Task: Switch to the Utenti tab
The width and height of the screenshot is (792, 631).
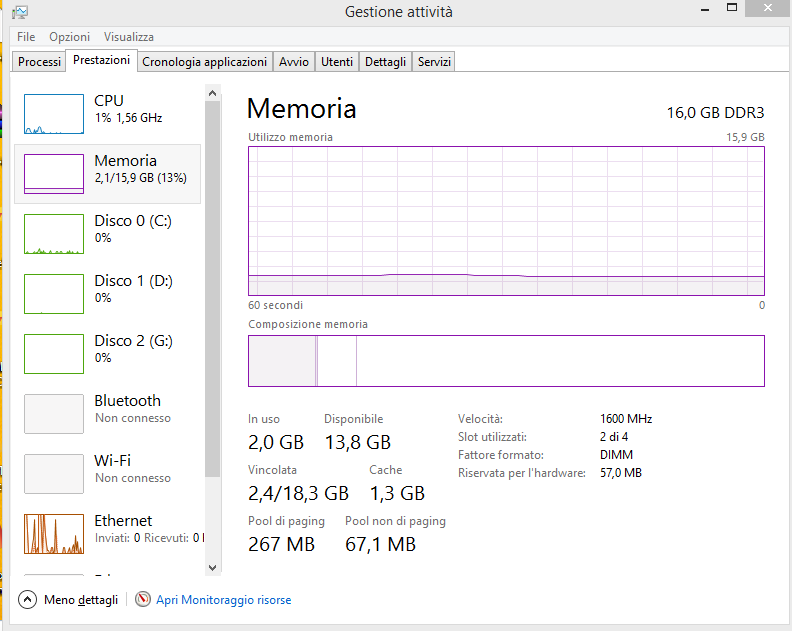Action: click(337, 62)
